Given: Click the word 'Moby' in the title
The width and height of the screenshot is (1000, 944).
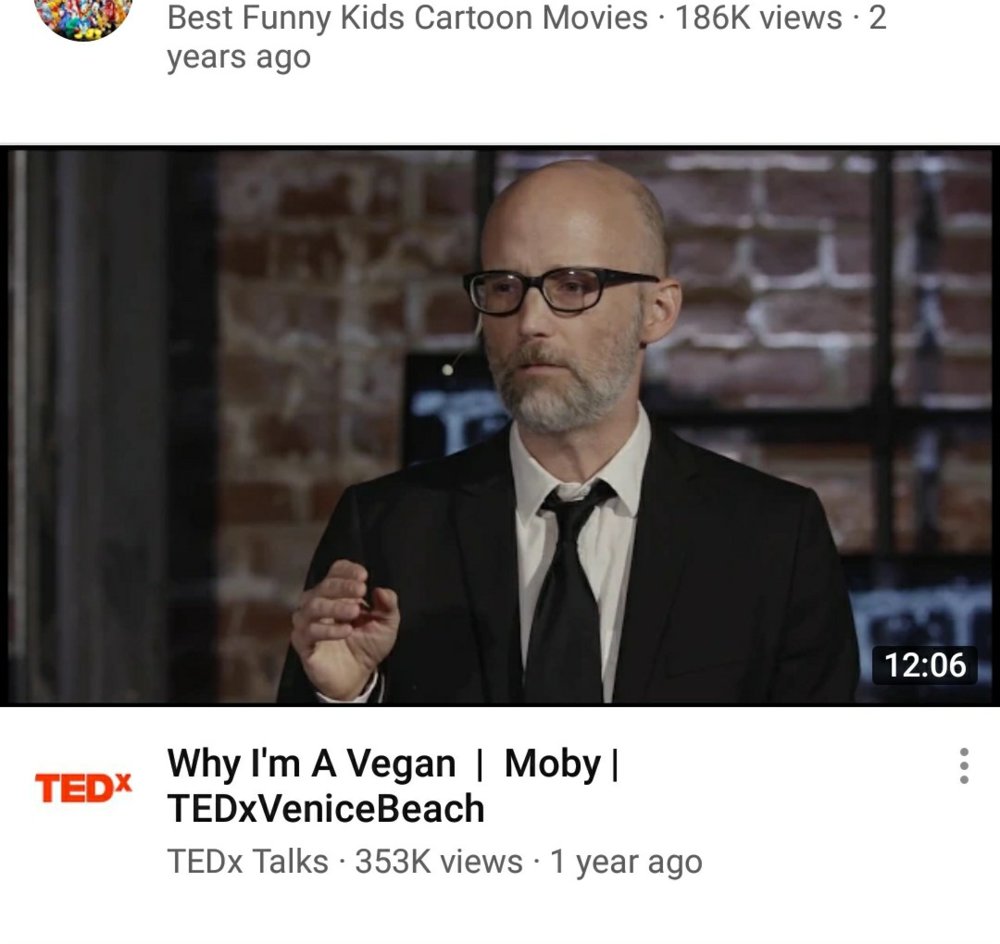Looking at the screenshot, I should tap(553, 763).
